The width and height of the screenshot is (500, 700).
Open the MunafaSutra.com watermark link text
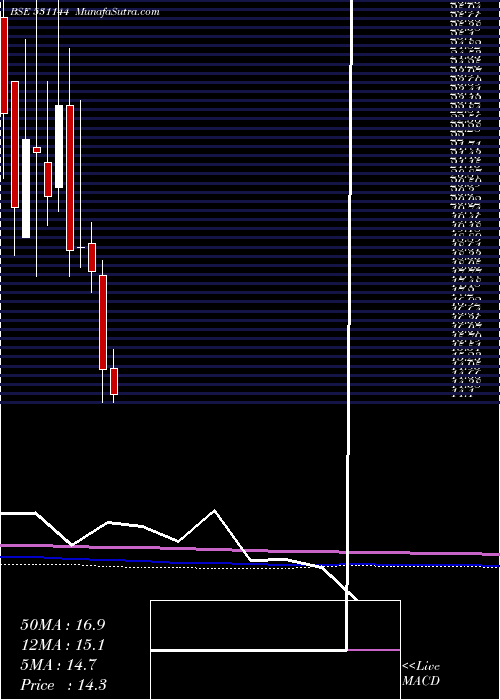pyautogui.click(x=117, y=12)
